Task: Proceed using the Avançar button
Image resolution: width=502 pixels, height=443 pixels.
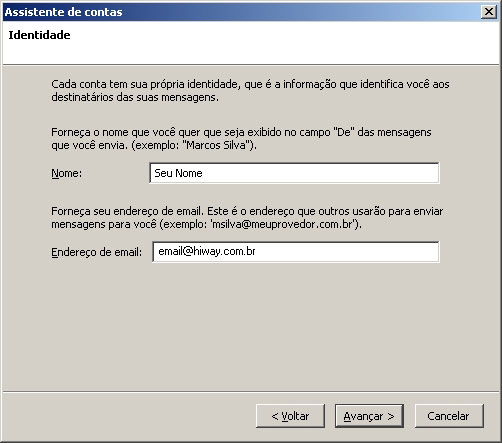Action: coord(369,416)
